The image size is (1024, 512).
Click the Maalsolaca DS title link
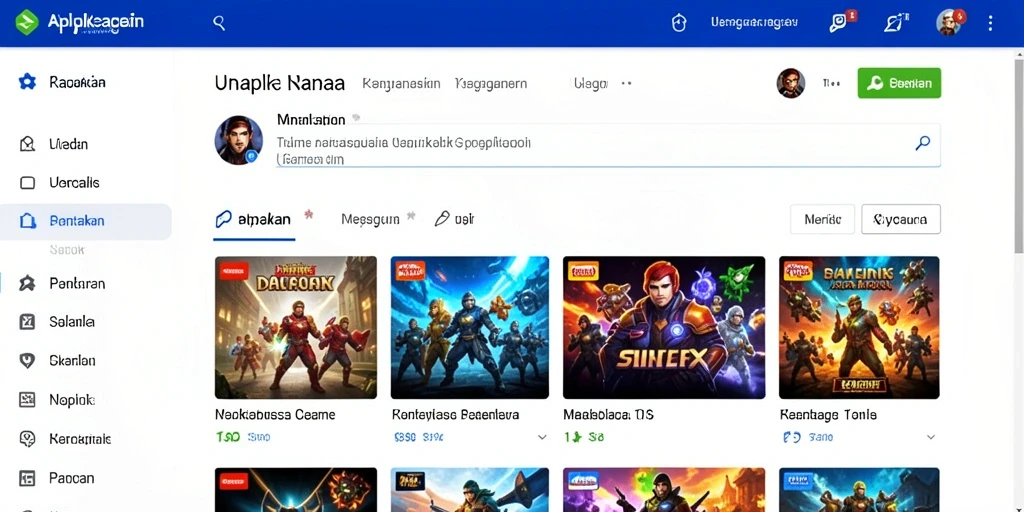[x=609, y=415]
